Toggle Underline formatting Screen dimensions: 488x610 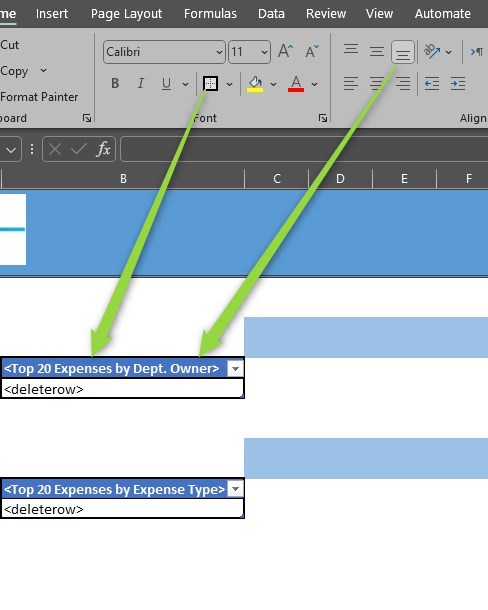(166, 83)
